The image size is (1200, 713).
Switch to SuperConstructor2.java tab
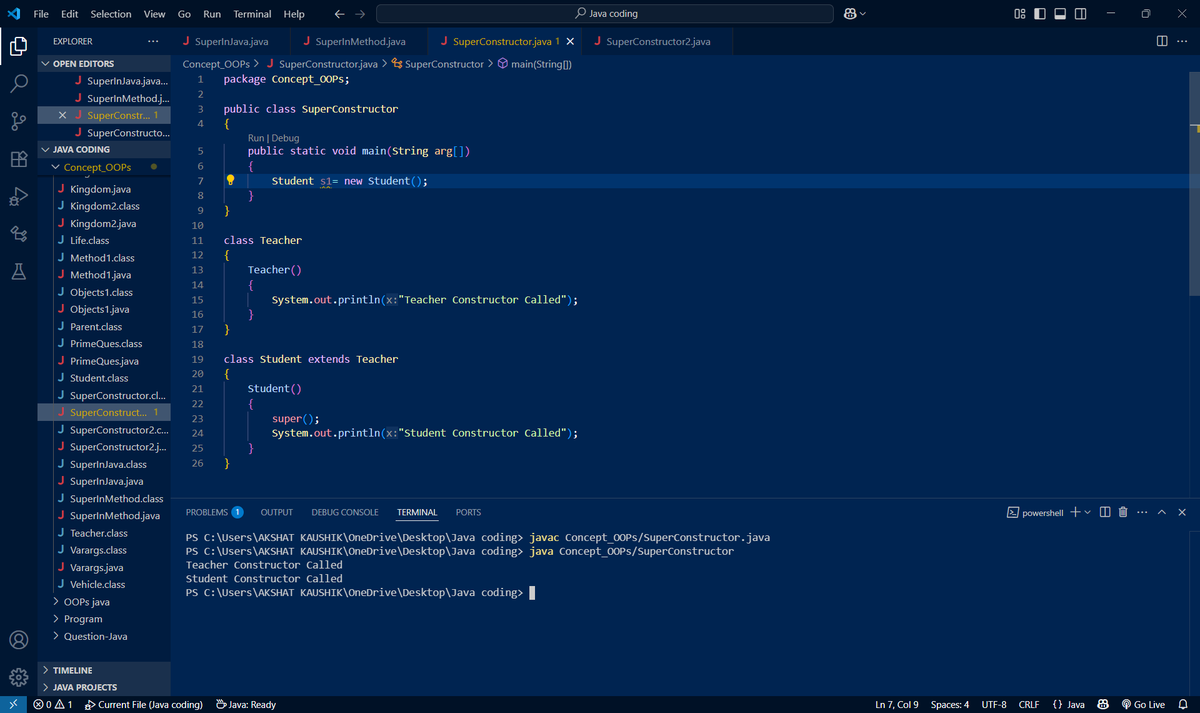click(x=658, y=42)
